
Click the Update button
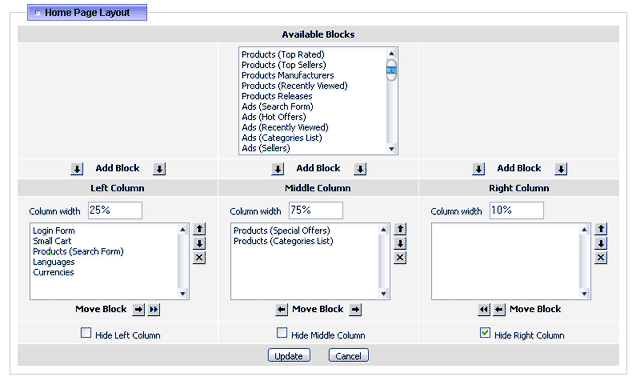289,356
